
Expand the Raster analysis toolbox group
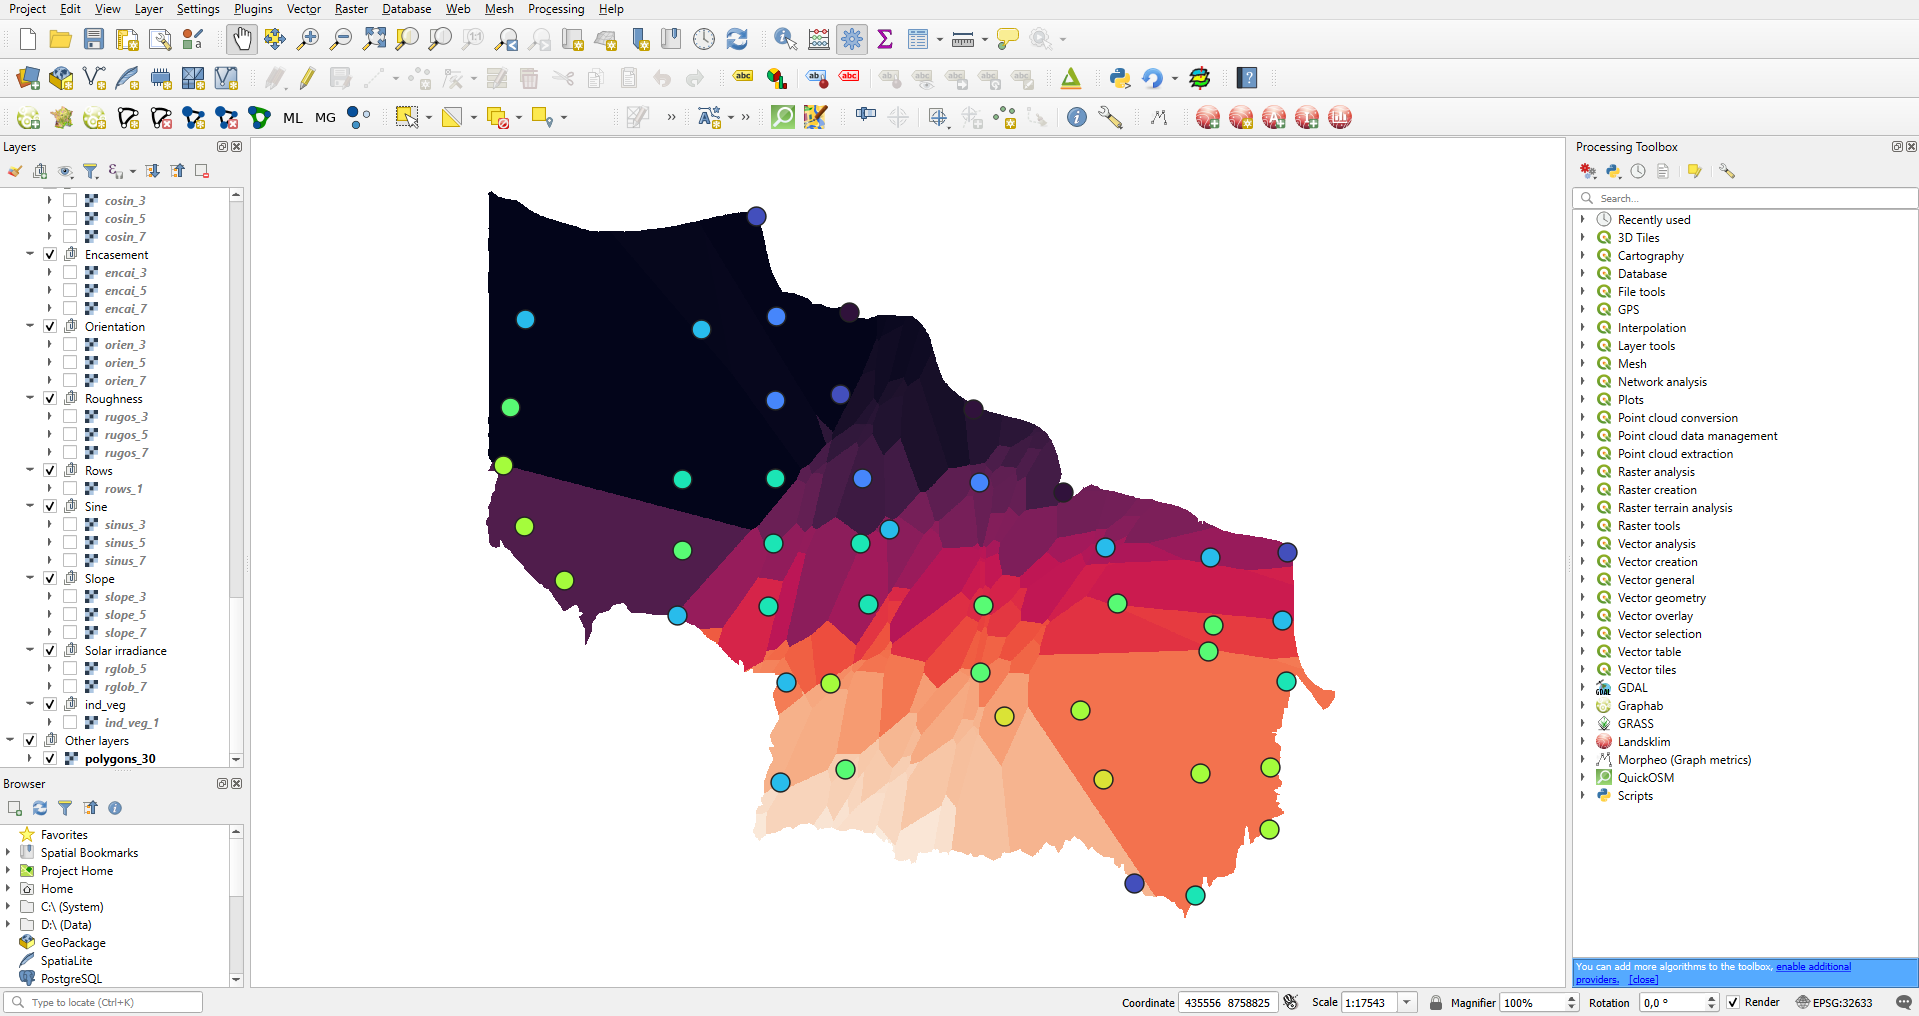(1583, 472)
